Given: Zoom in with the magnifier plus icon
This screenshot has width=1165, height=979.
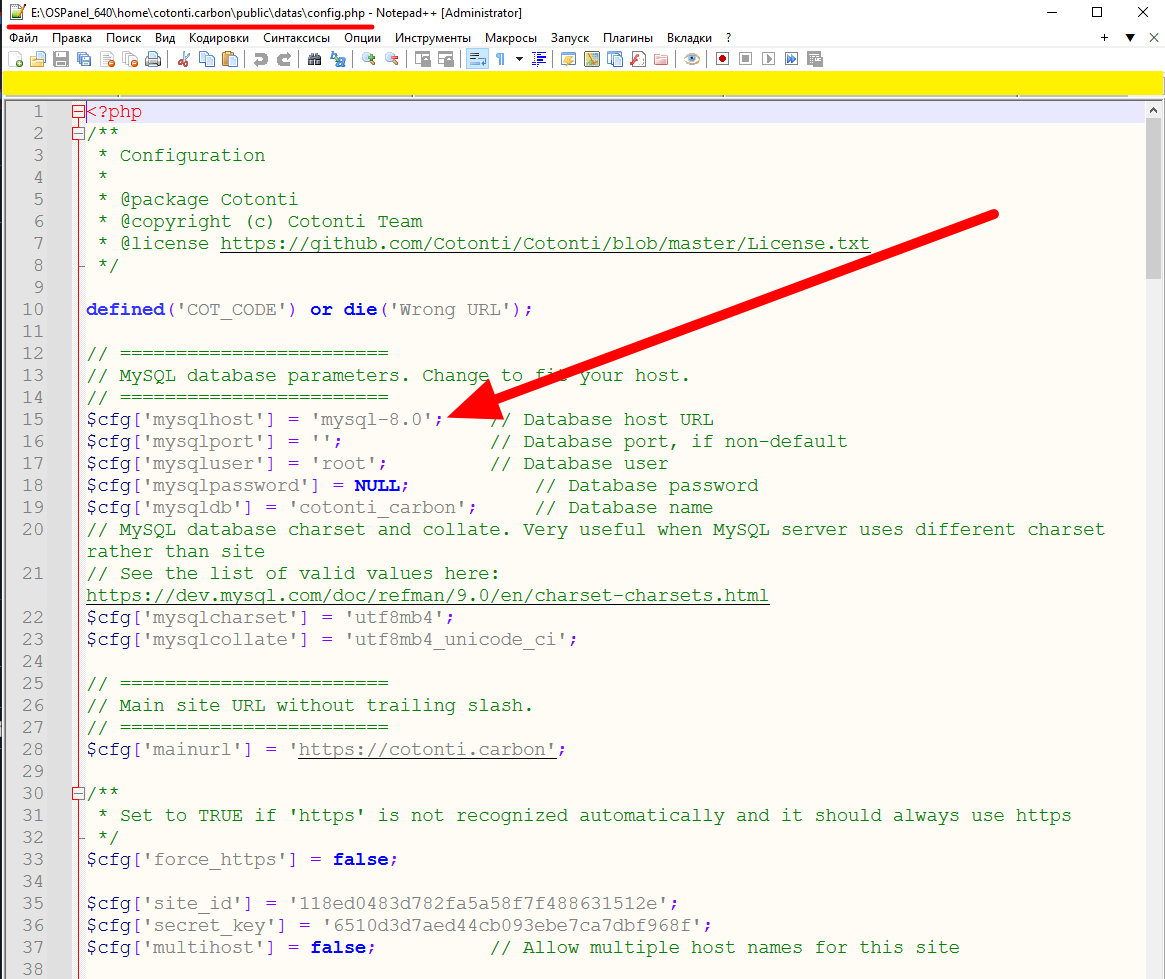Looking at the screenshot, I should click(369, 59).
